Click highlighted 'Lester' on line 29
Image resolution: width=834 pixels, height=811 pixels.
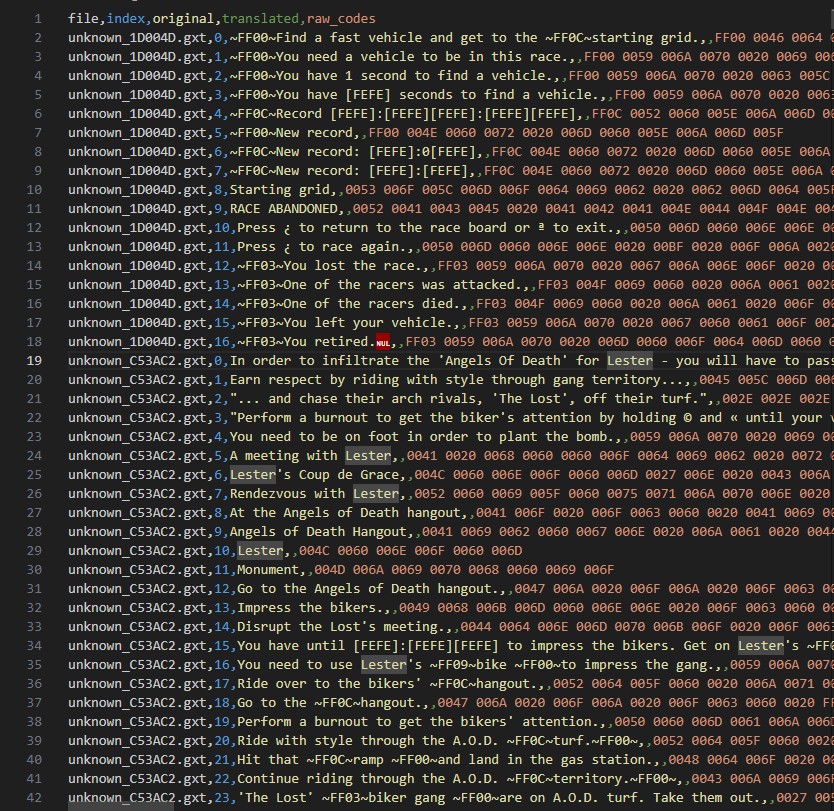pos(260,550)
